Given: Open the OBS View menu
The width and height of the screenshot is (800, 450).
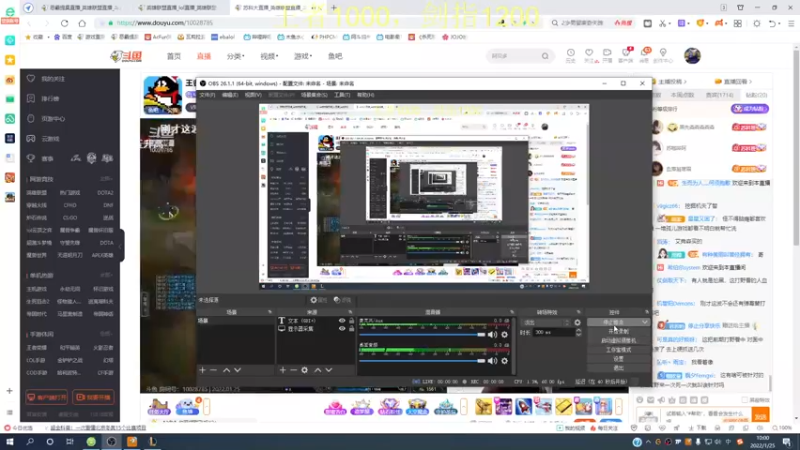Looking at the screenshot, I should (253, 95).
